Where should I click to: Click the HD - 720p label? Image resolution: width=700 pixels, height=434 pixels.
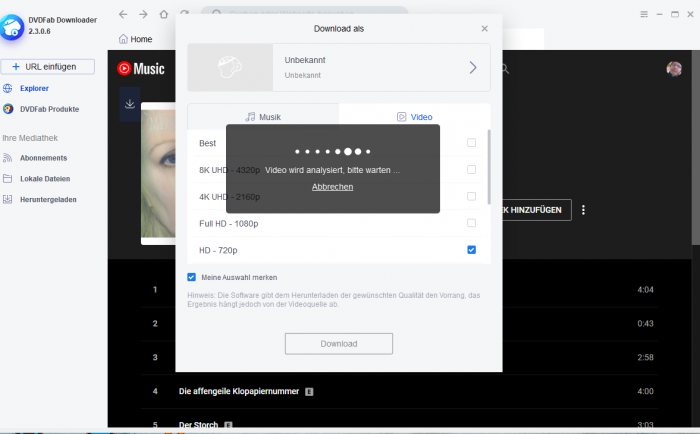click(x=218, y=250)
